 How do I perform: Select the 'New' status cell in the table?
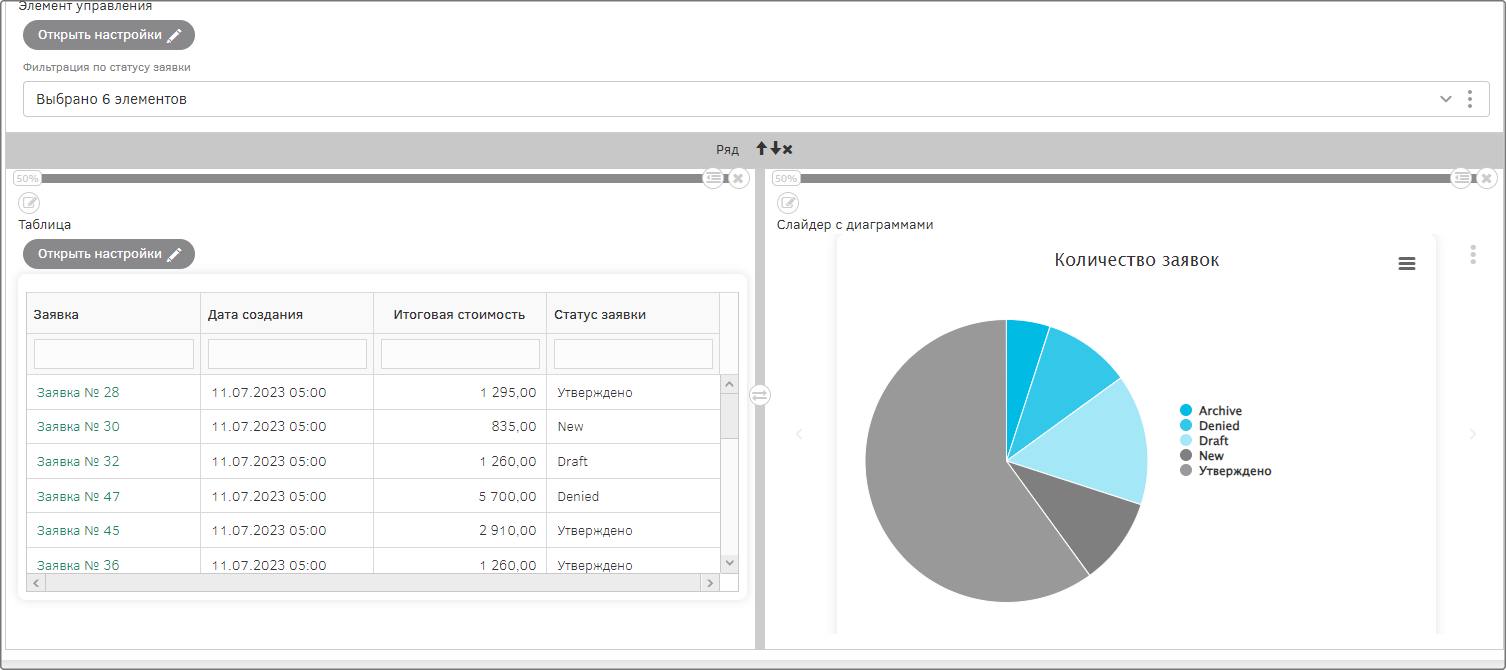(x=633, y=427)
